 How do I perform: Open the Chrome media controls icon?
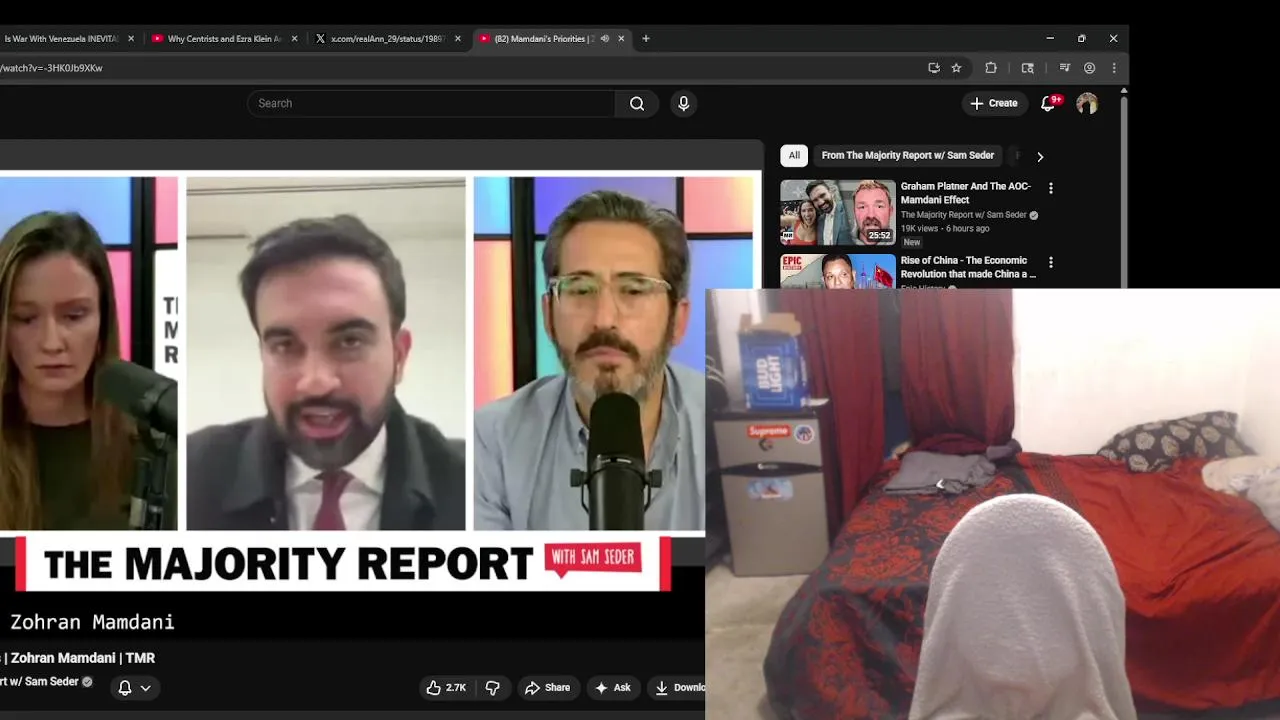coord(1064,68)
